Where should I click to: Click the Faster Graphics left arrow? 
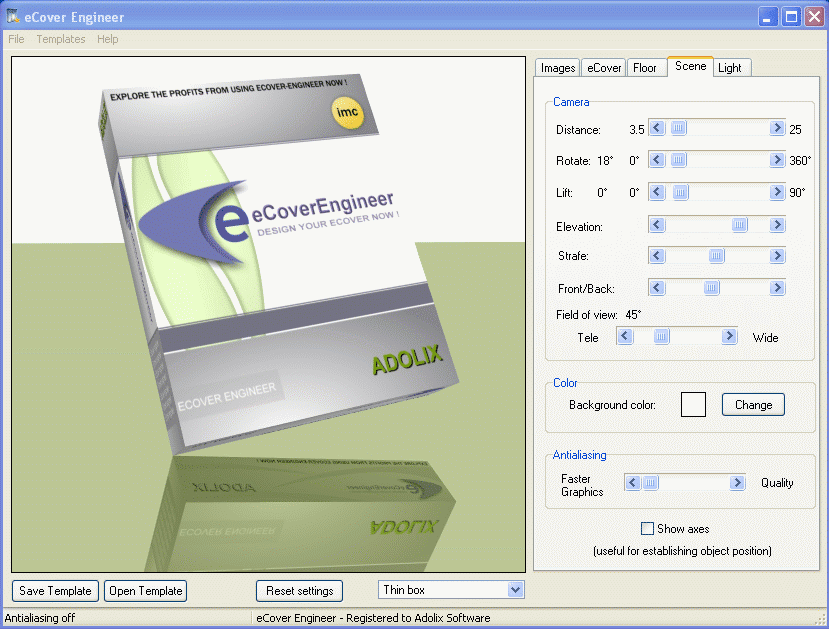point(632,482)
